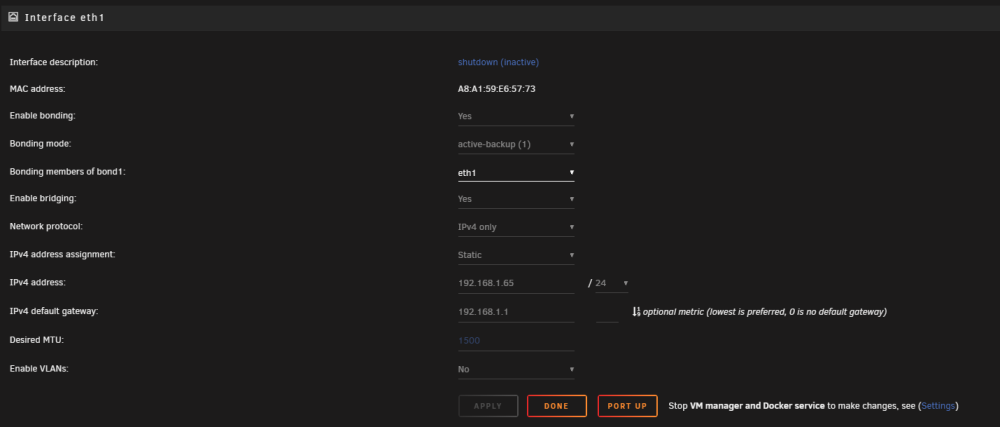
Task: Open the Enable VLANs dropdown
Action: point(516,370)
